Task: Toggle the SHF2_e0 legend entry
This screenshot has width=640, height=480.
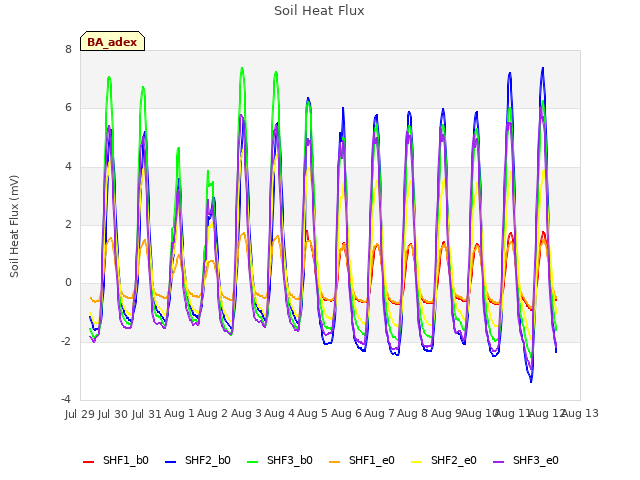Action: click(x=444, y=460)
